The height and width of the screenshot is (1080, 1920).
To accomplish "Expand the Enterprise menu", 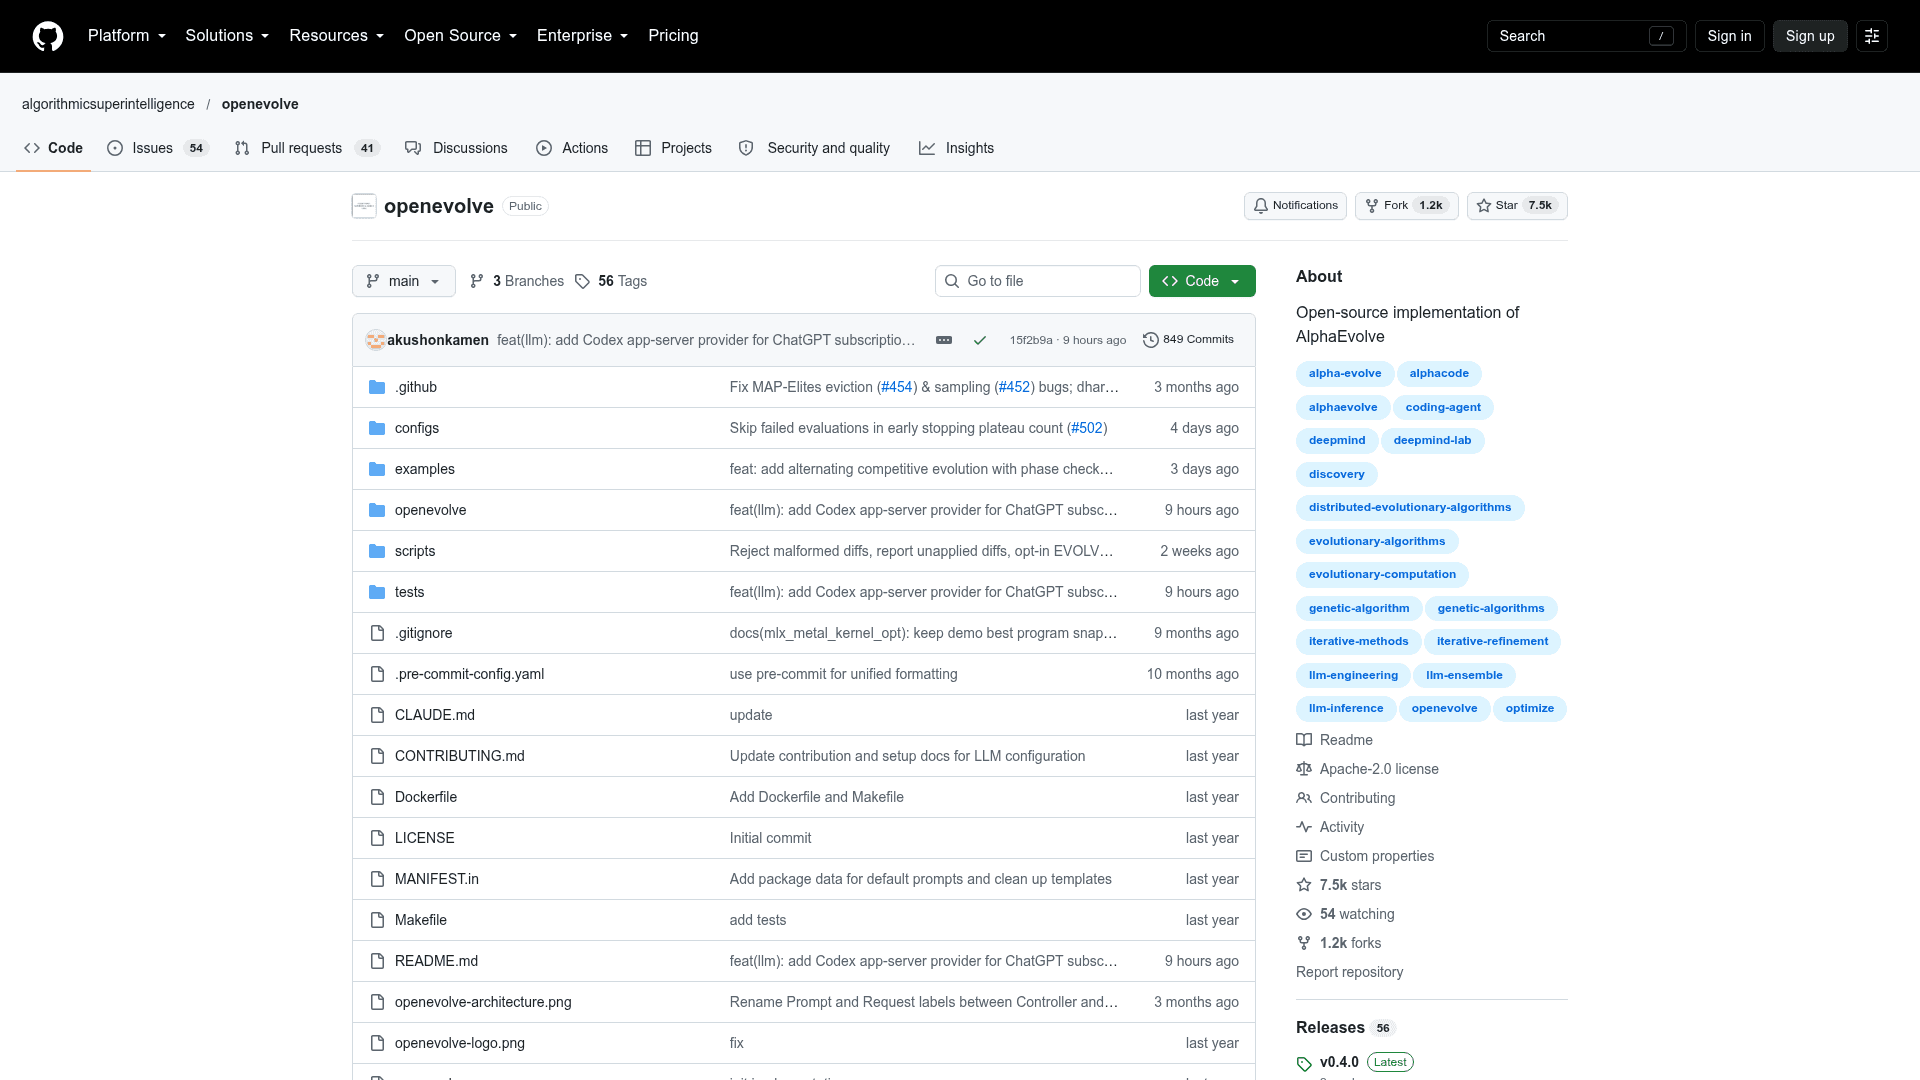I will (x=583, y=36).
